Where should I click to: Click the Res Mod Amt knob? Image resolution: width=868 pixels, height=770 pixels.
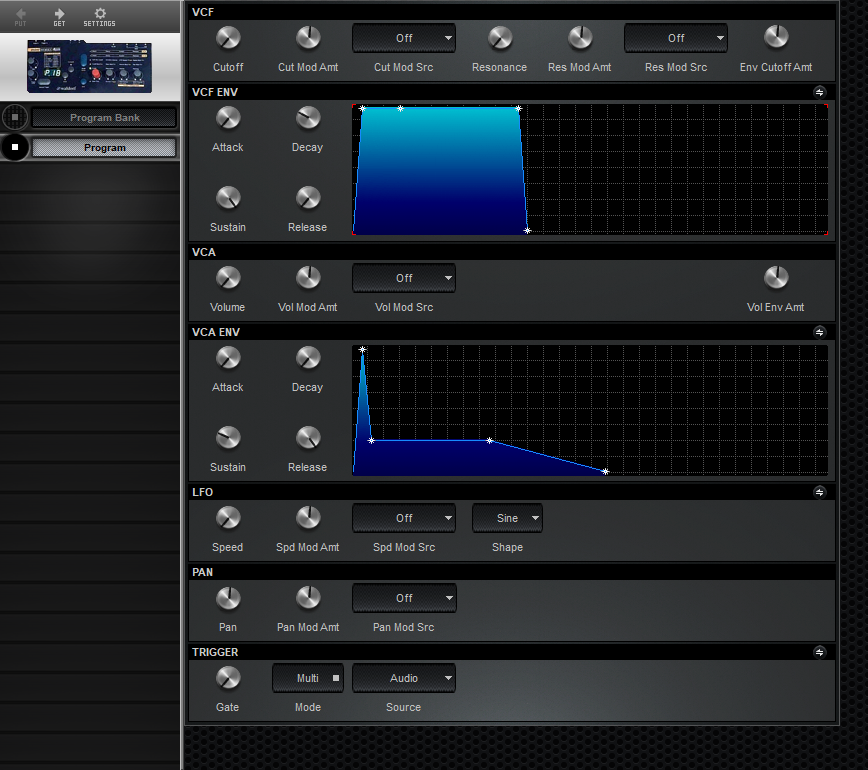(x=580, y=38)
